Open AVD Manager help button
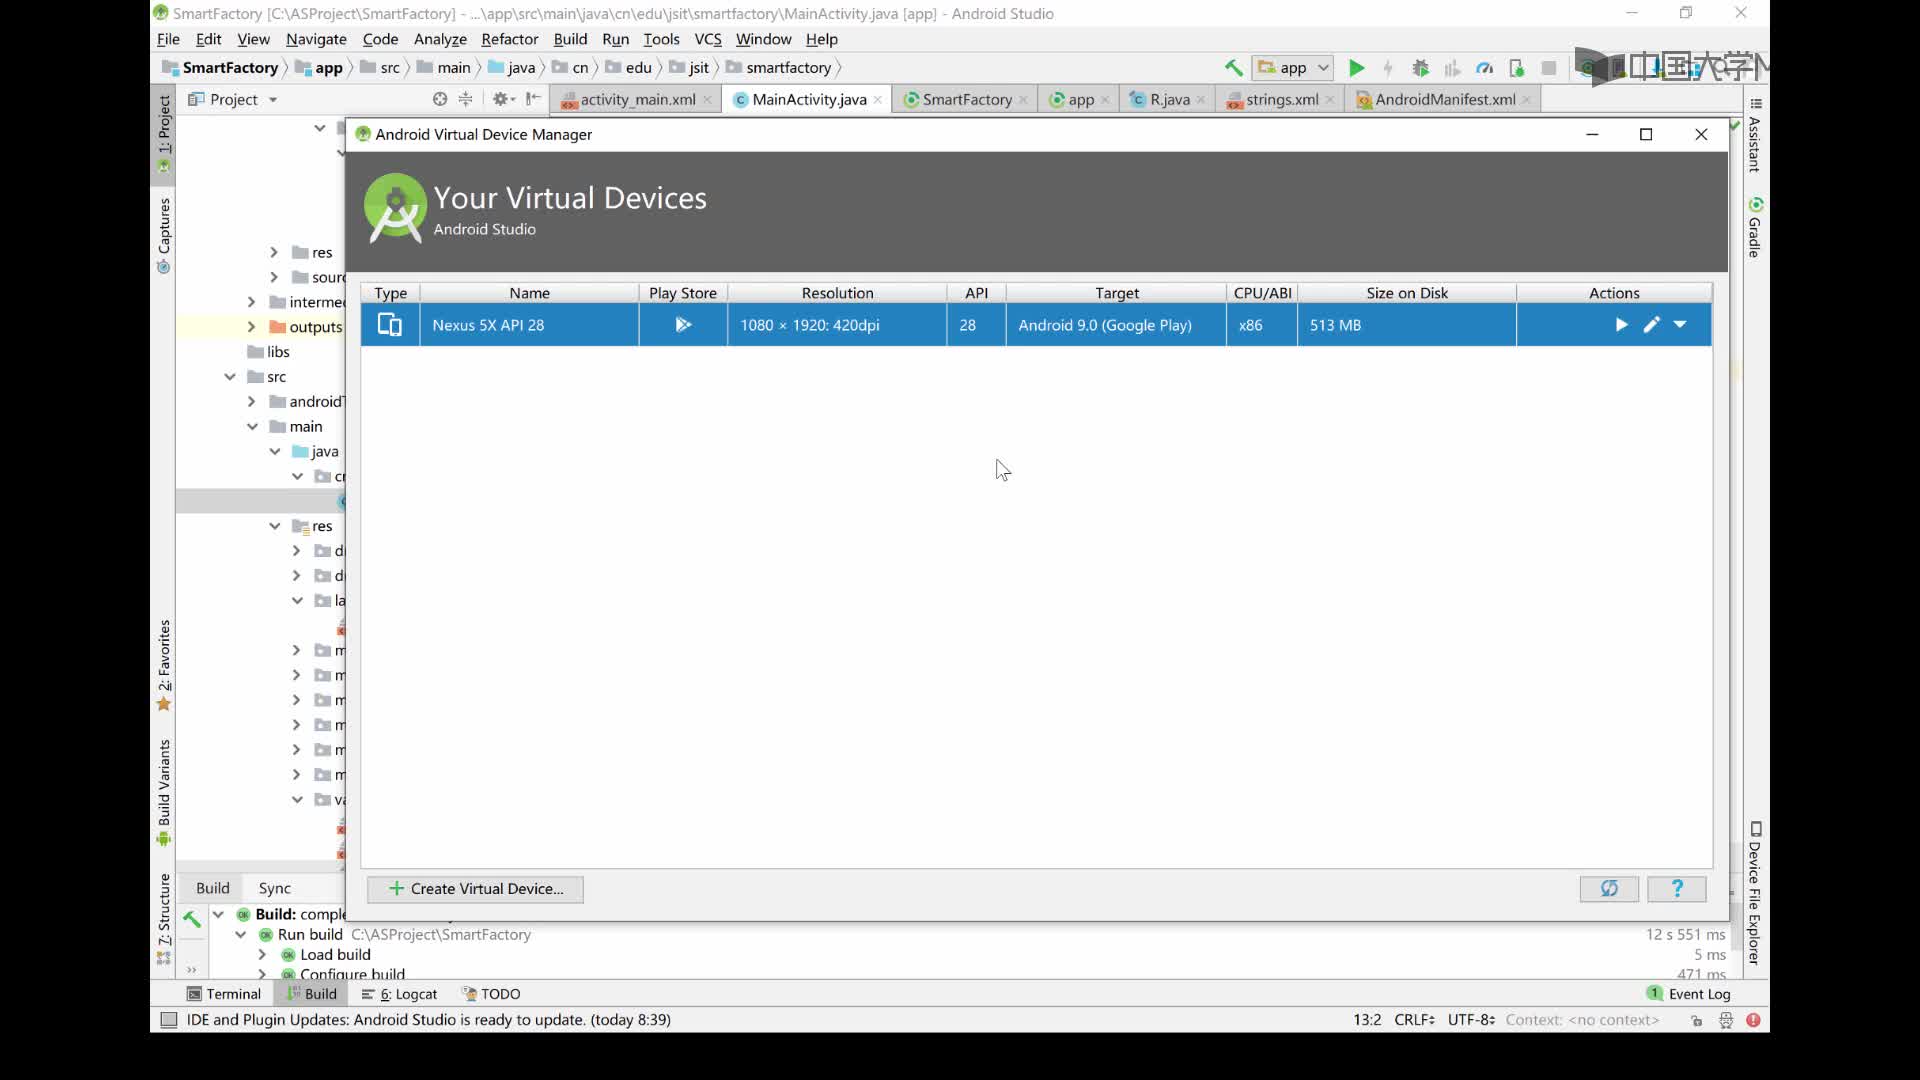Viewport: 1920px width, 1080px height. click(1677, 889)
